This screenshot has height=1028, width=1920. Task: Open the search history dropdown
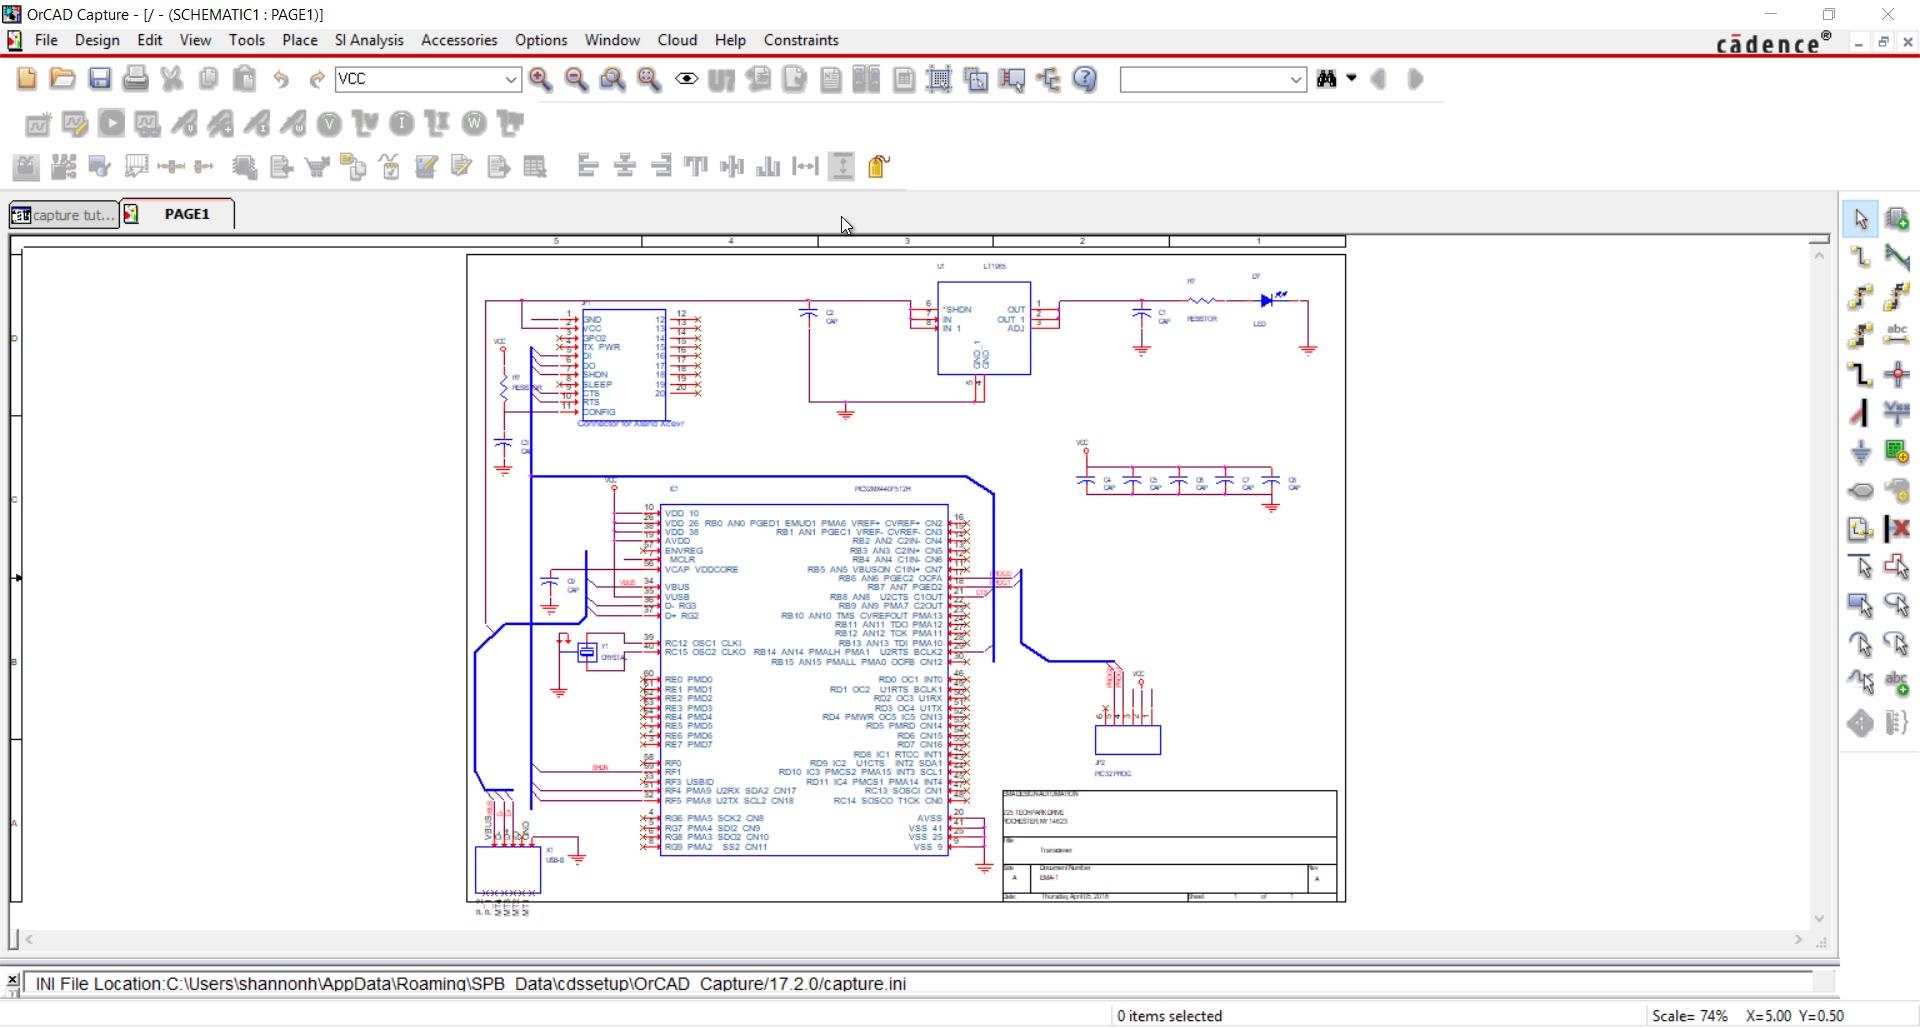click(1295, 79)
